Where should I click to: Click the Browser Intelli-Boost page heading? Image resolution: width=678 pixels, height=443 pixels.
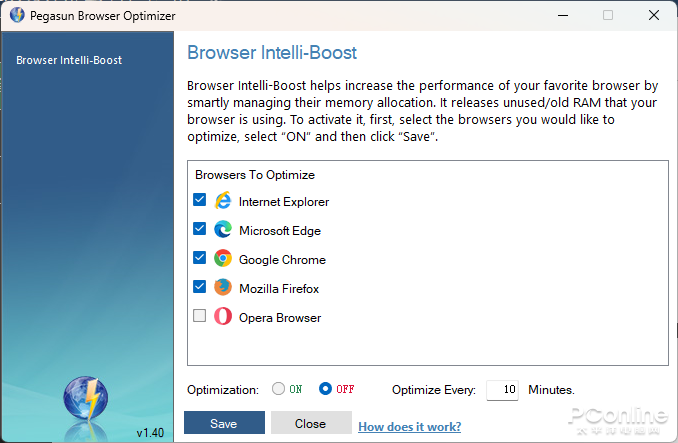272,53
